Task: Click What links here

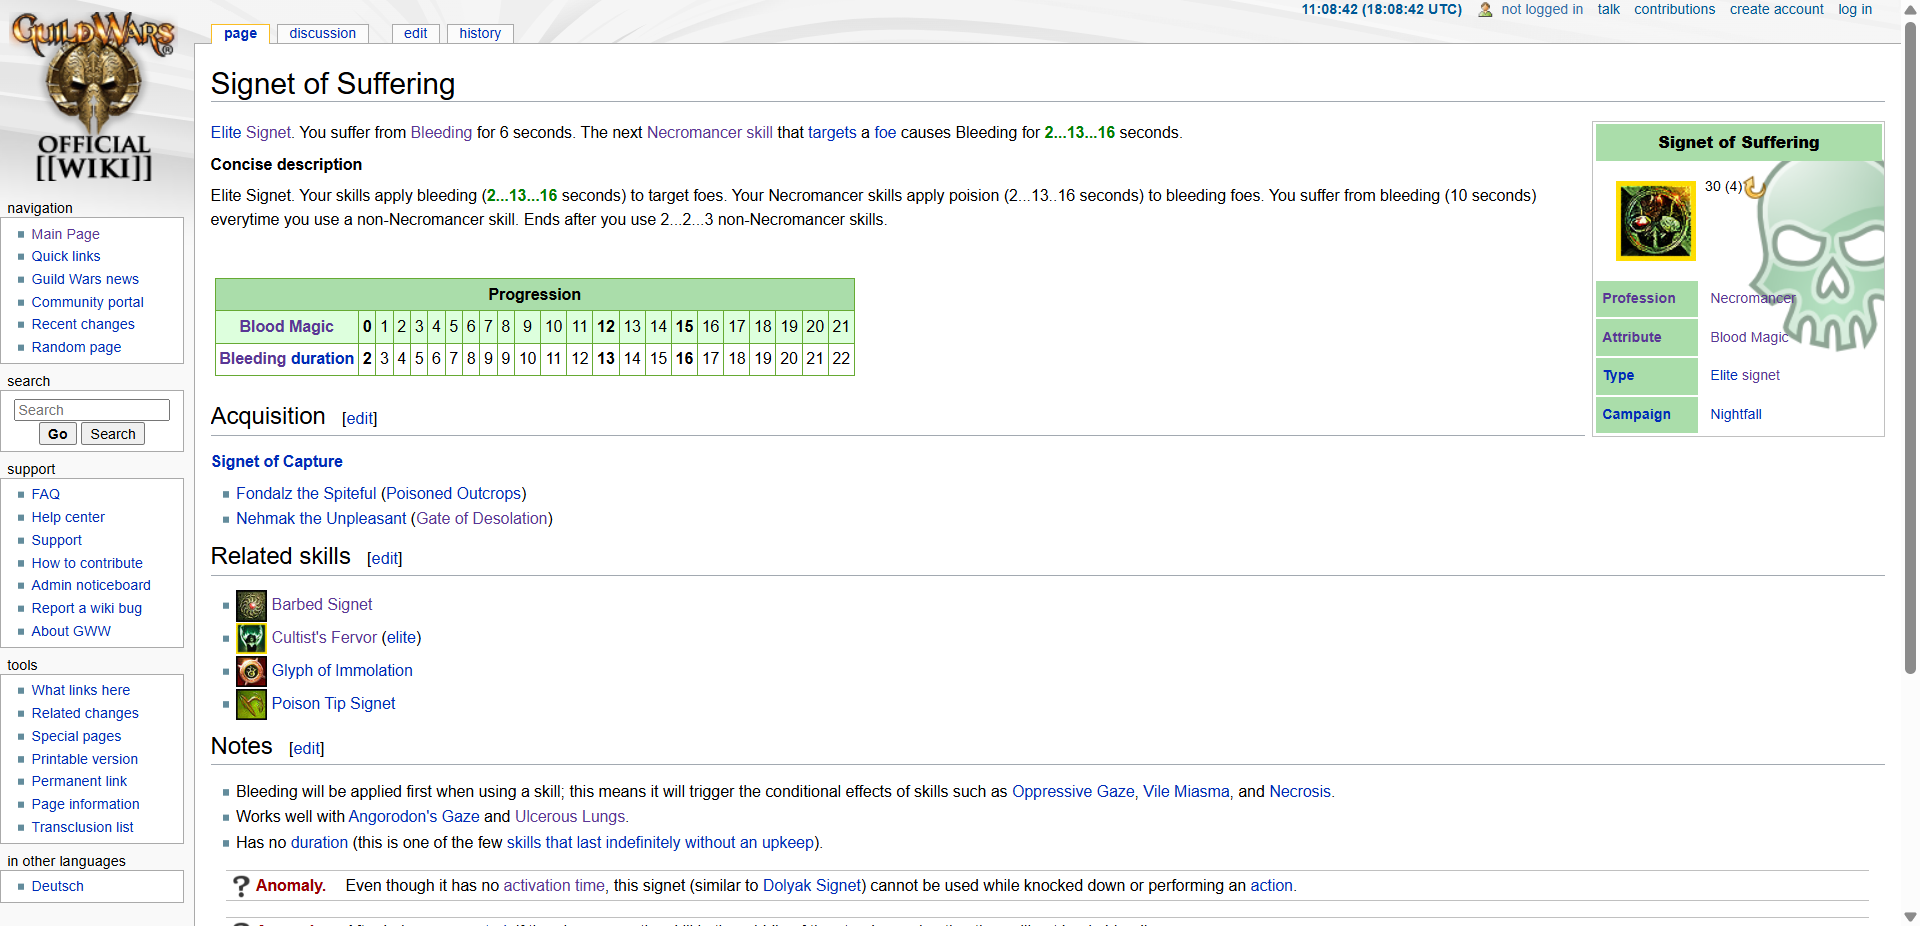Action: (80, 690)
